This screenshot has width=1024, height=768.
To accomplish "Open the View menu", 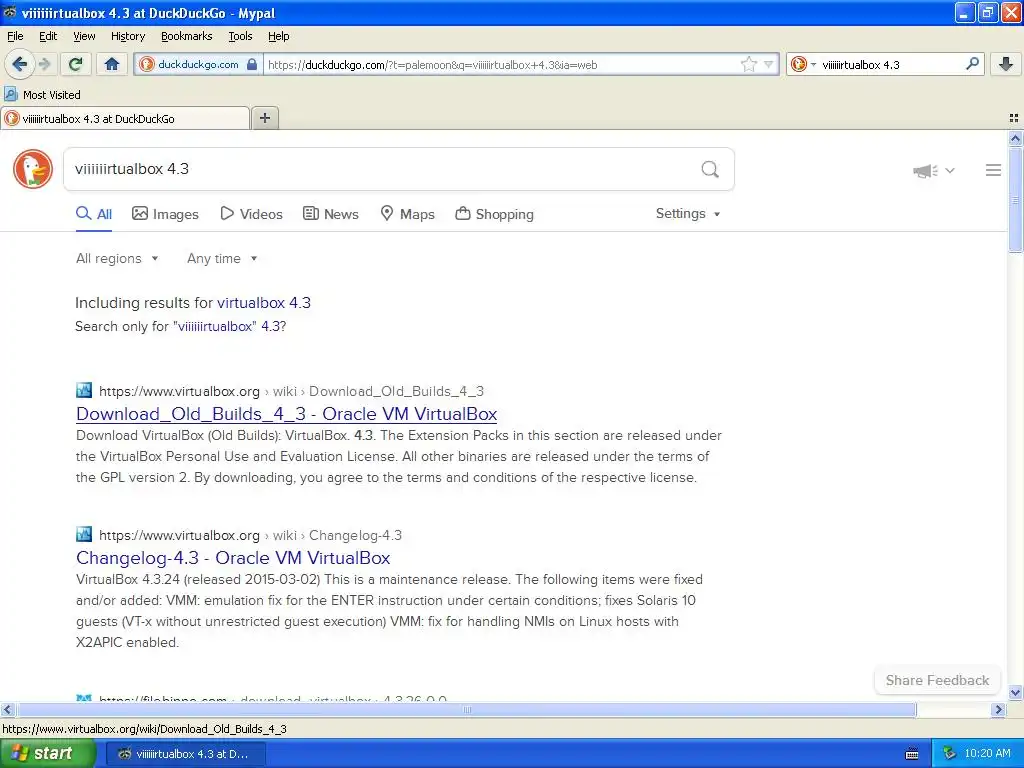I will point(84,36).
